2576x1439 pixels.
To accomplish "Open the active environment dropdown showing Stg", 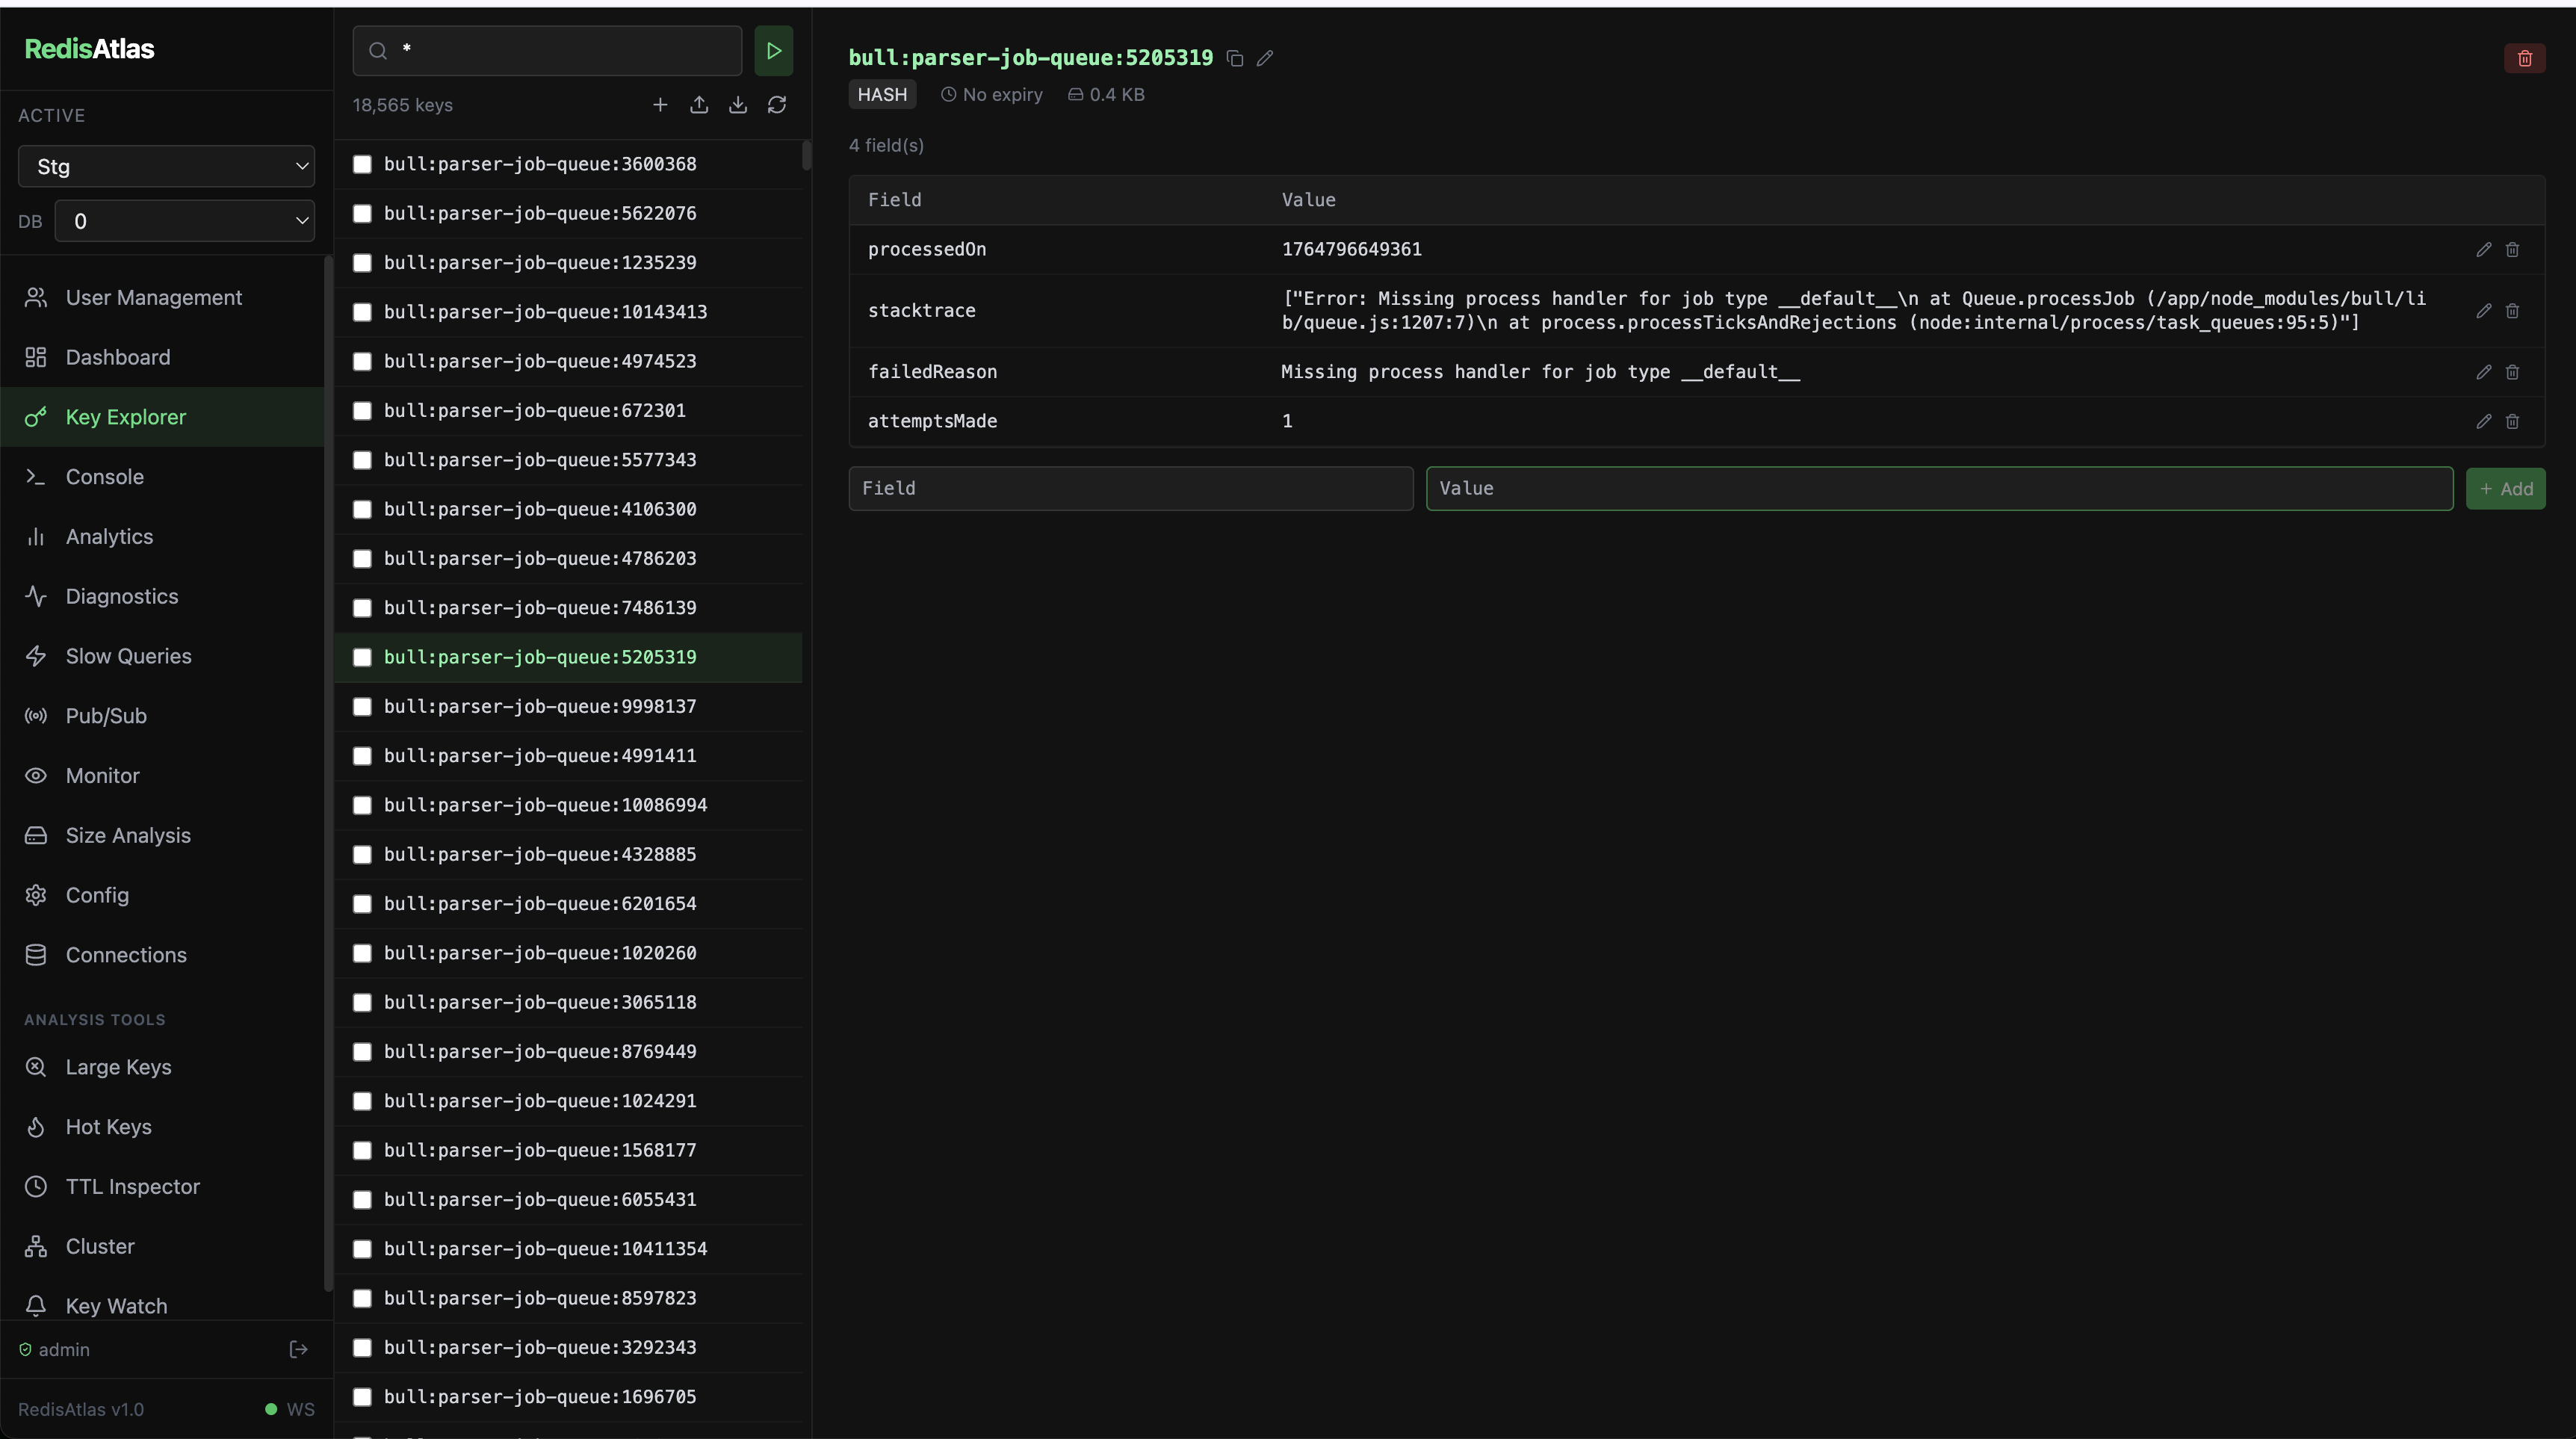I will coord(165,166).
